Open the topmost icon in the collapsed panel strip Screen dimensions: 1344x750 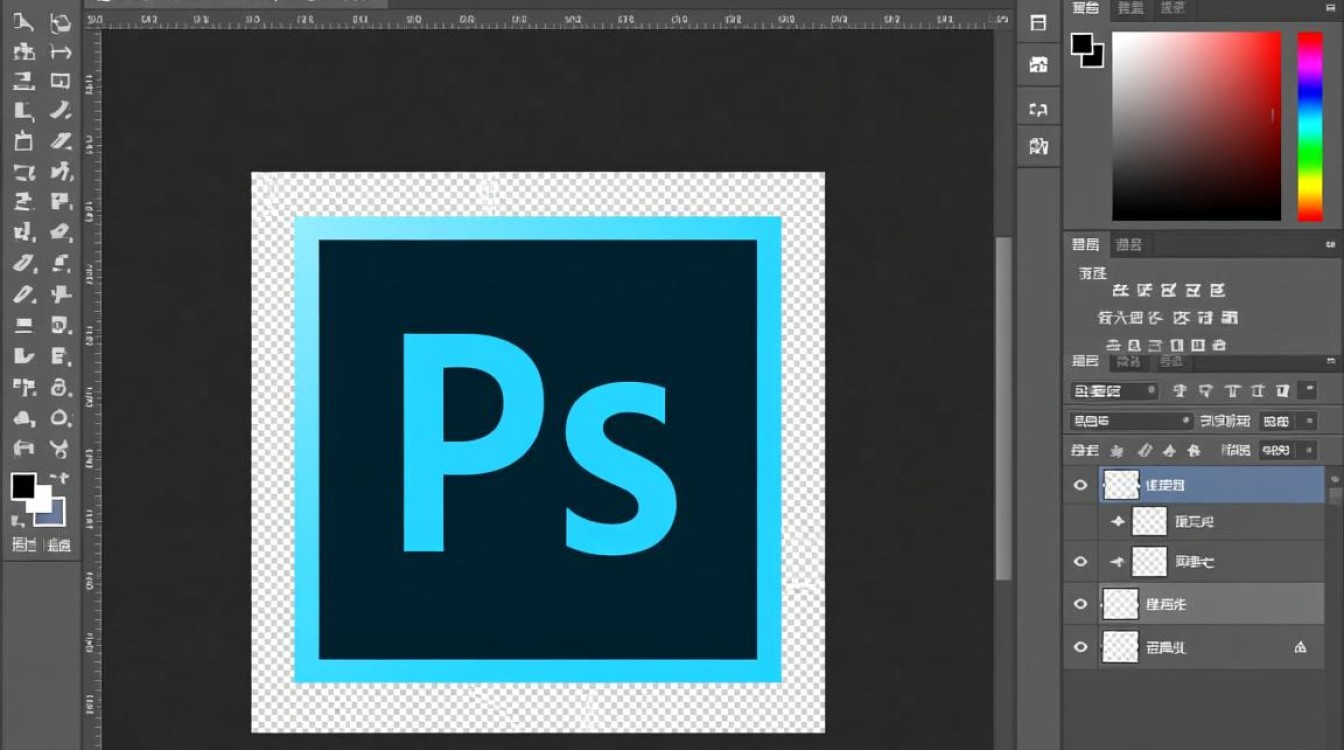click(x=1039, y=23)
